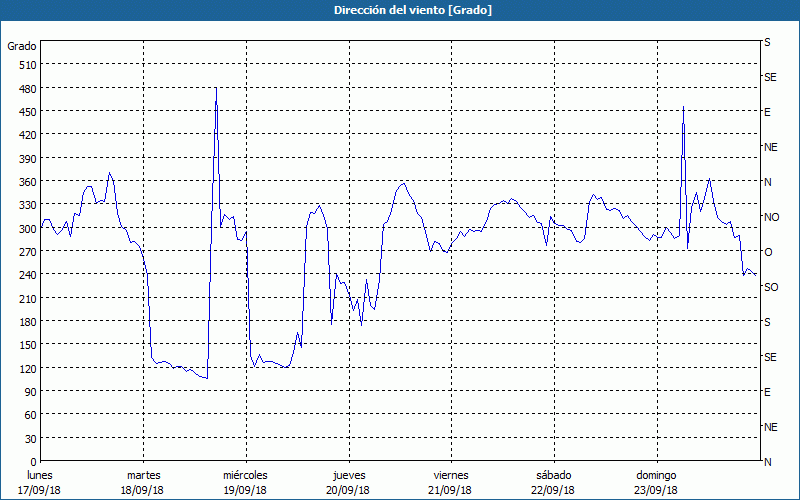Select the 'O' compass label on the right axis
Screen dimensions: 800x500
point(768,253)
